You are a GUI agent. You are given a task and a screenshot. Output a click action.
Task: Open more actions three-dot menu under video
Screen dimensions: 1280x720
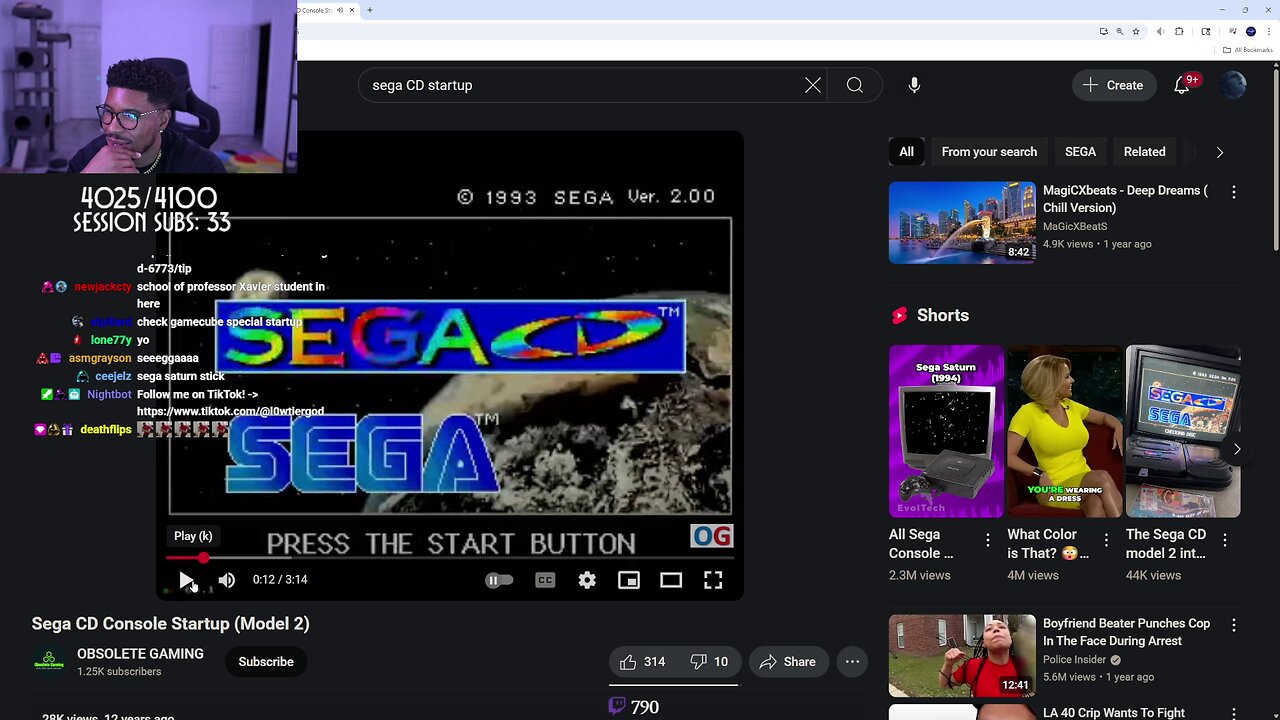(852, 662)
